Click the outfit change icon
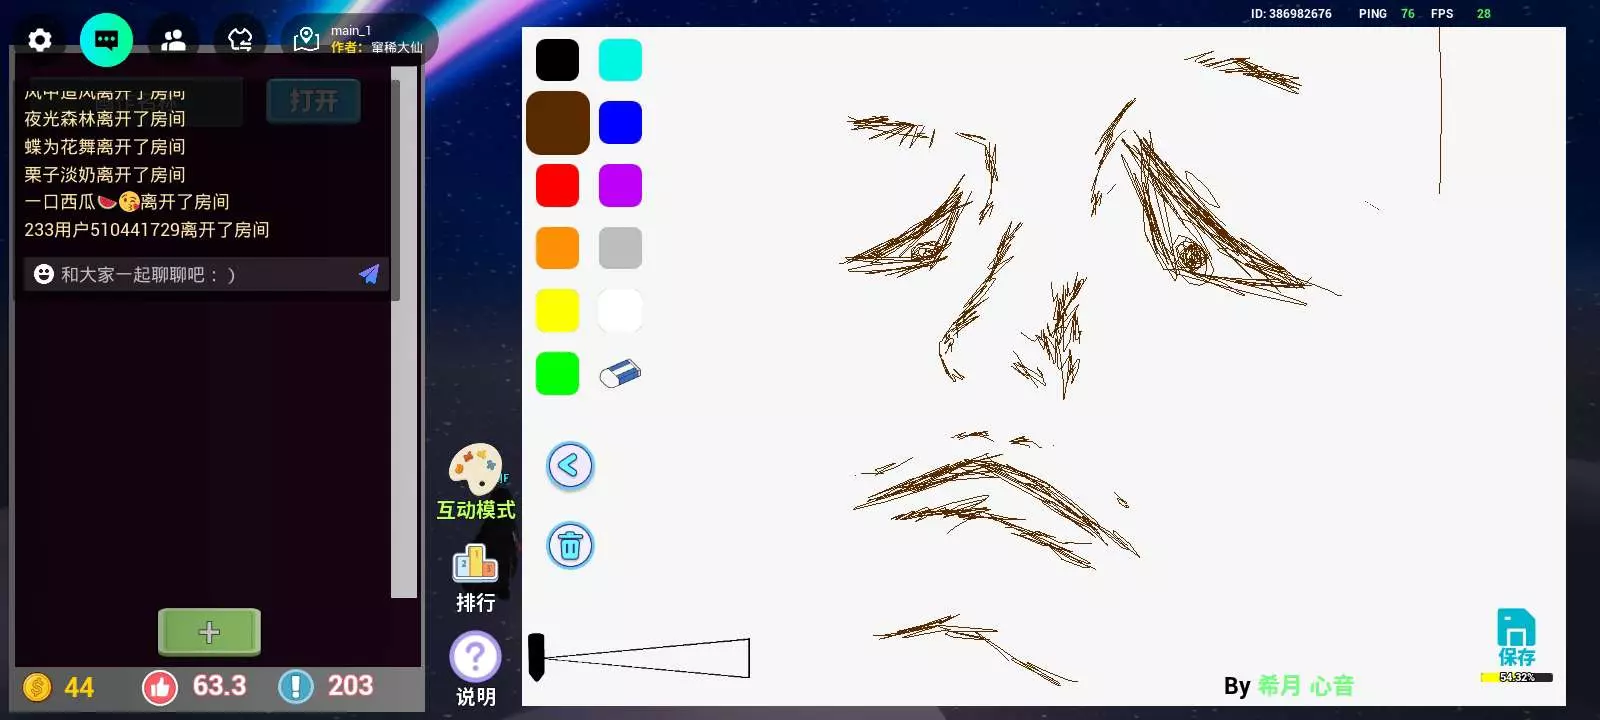The image size is (1600, 720). (x=240, y=40)
